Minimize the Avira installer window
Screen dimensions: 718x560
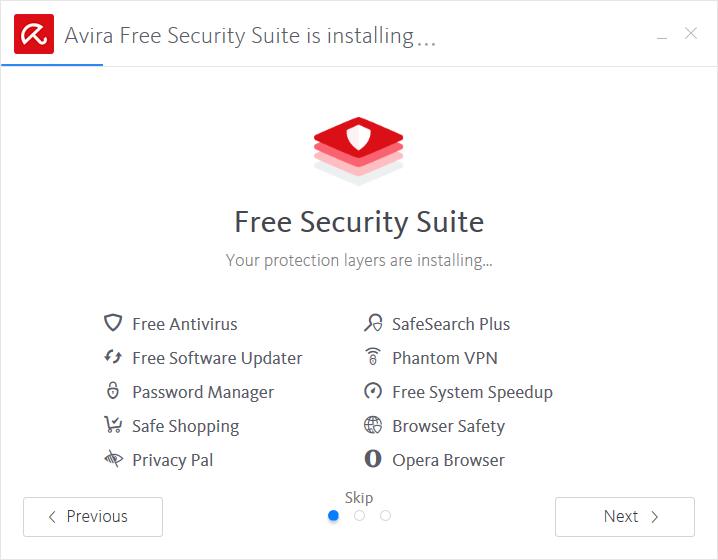coord(662,36)
